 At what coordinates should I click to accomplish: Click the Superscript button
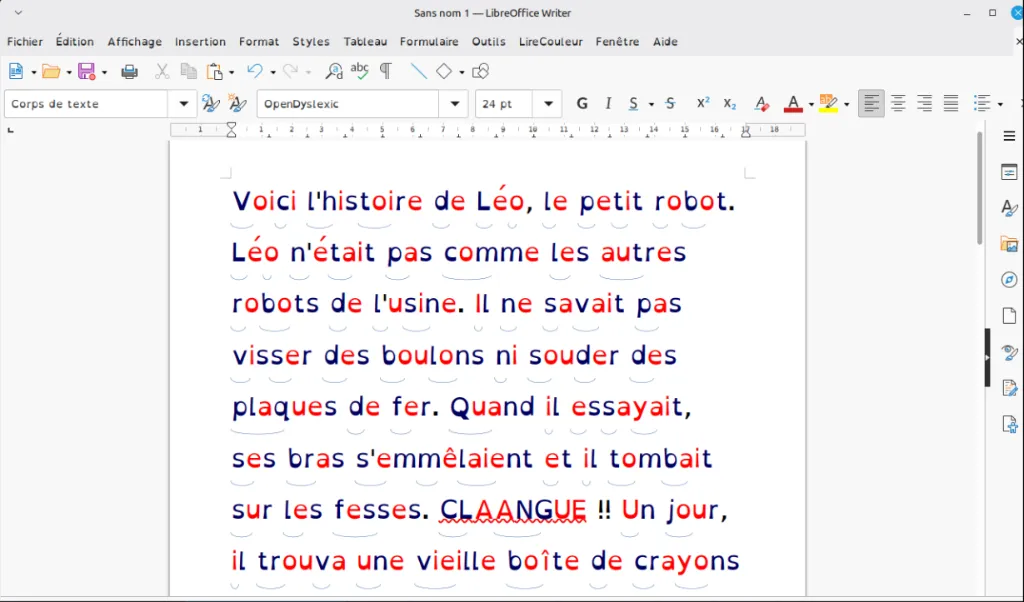pos(702,103)
